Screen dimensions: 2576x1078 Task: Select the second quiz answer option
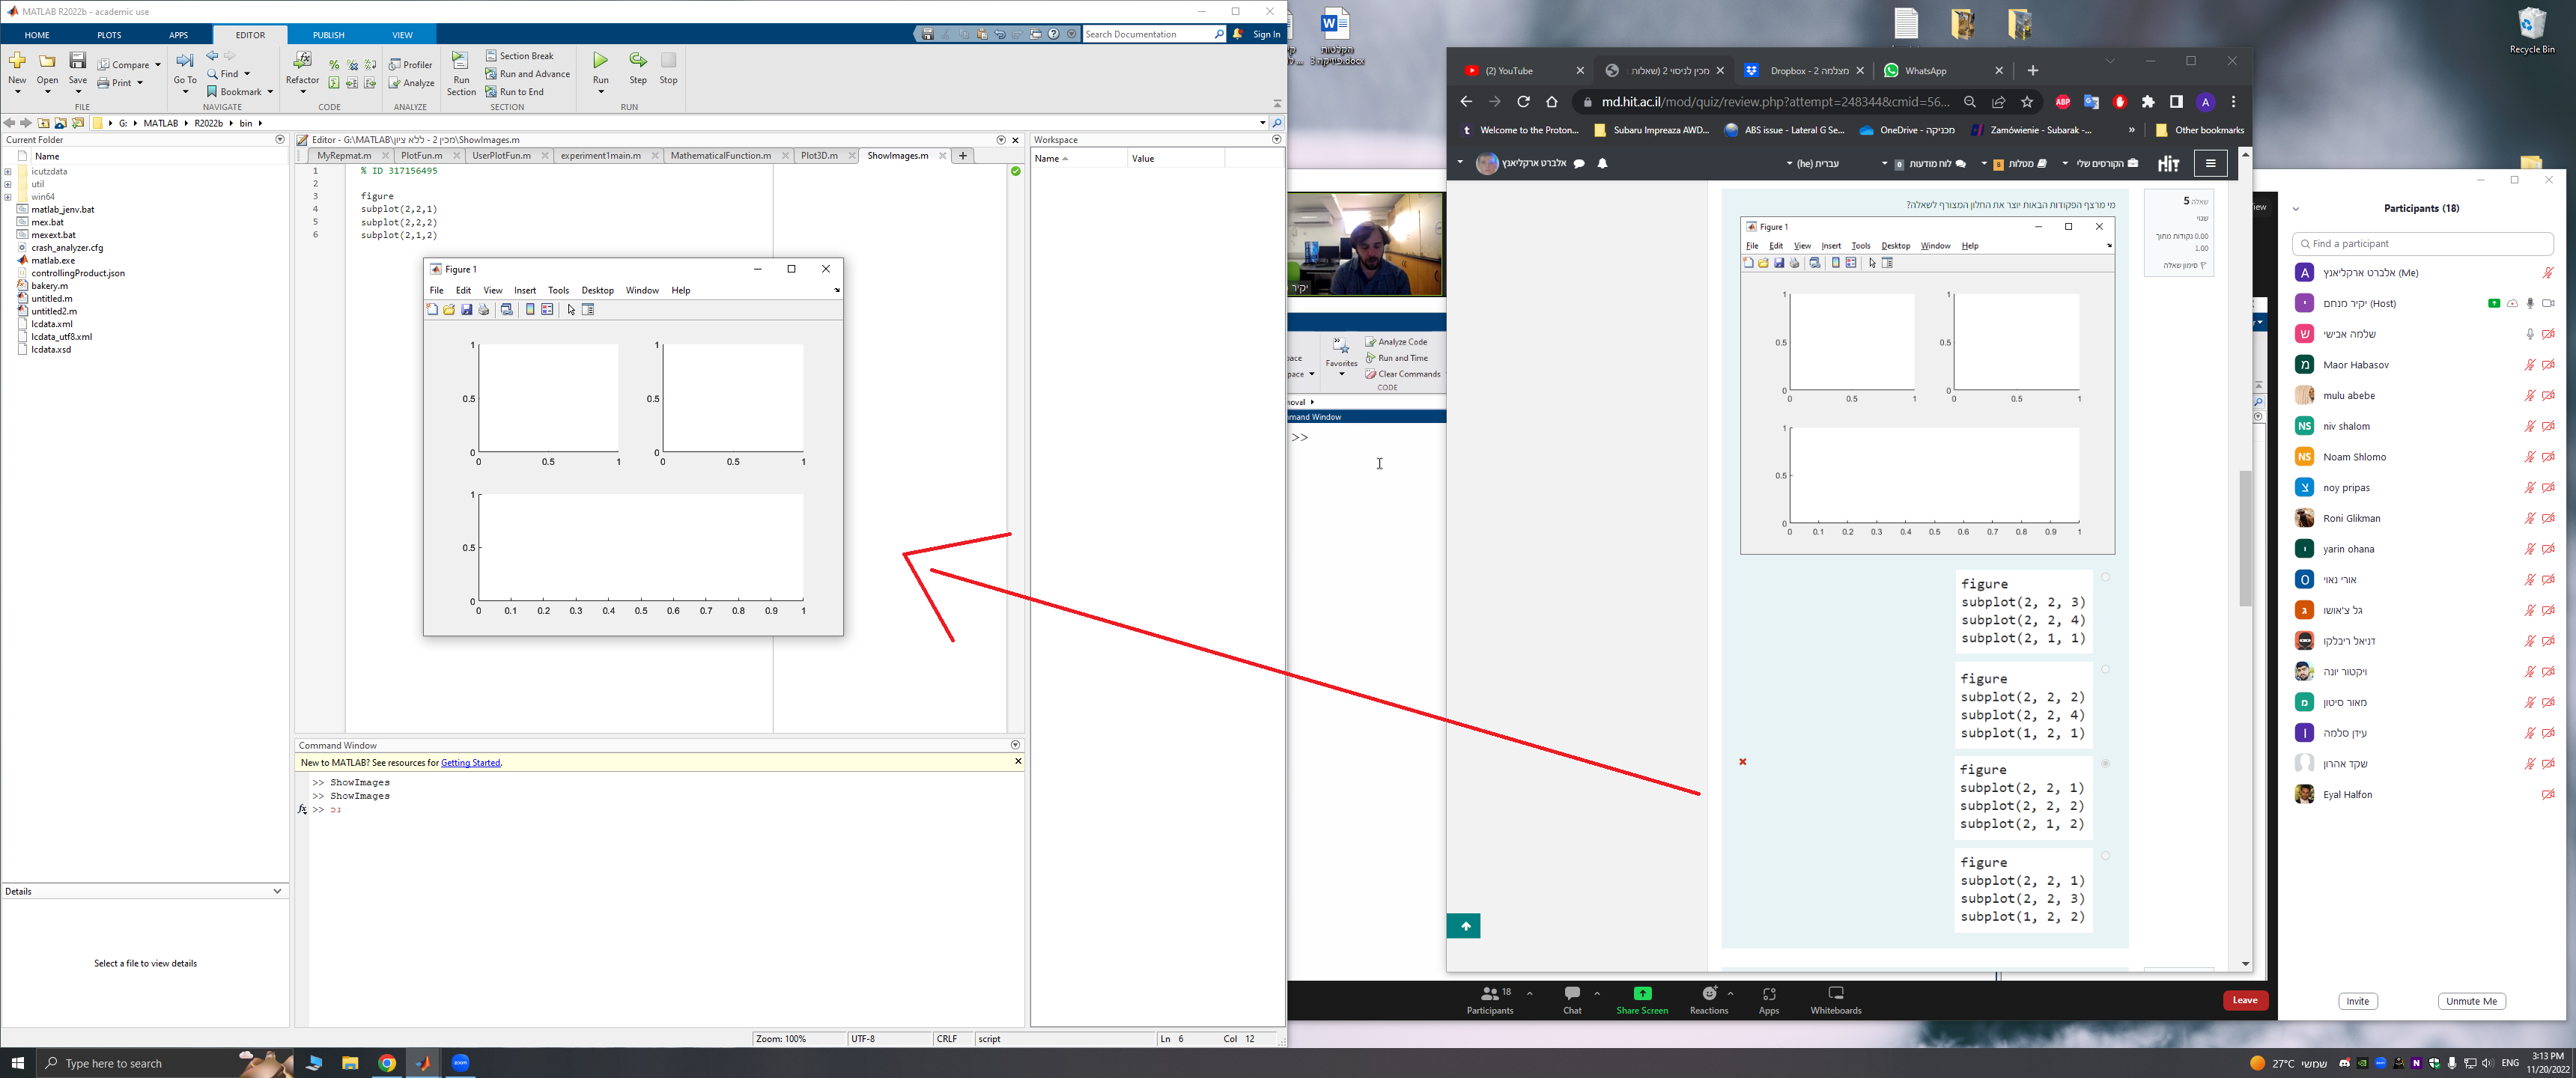tap(2105, 670)
